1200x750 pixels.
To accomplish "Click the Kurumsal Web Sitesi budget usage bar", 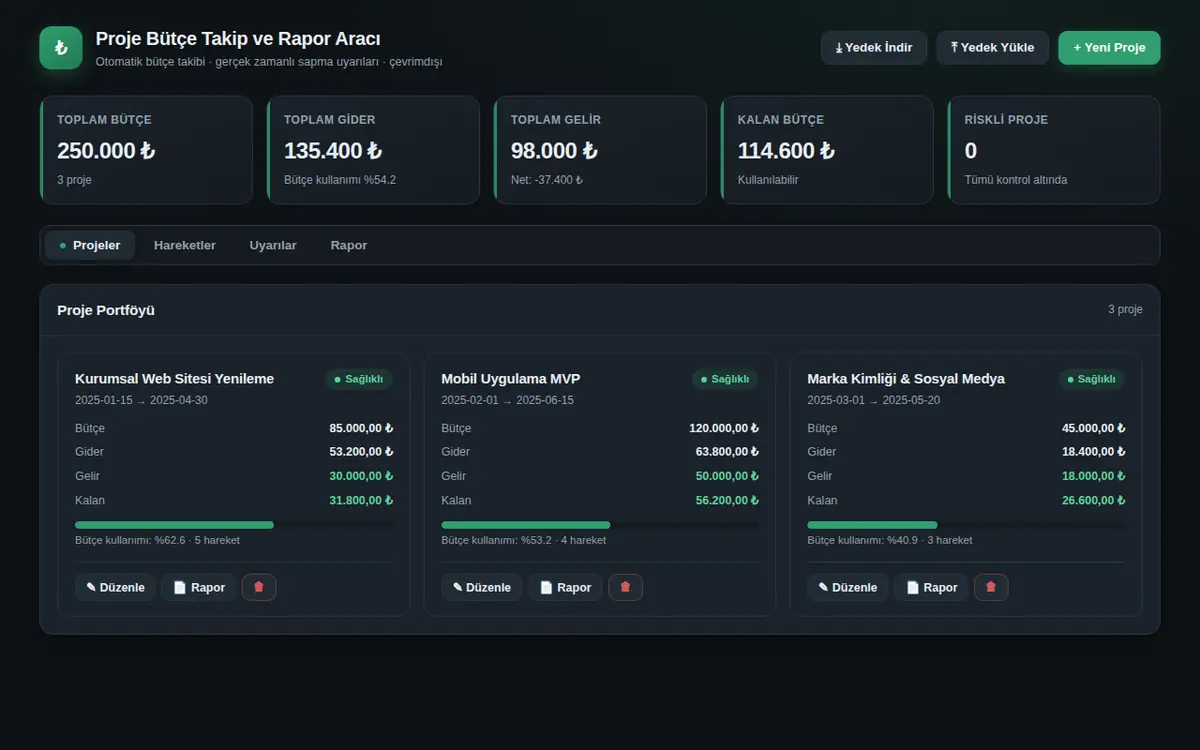I will tap(234, 525).
